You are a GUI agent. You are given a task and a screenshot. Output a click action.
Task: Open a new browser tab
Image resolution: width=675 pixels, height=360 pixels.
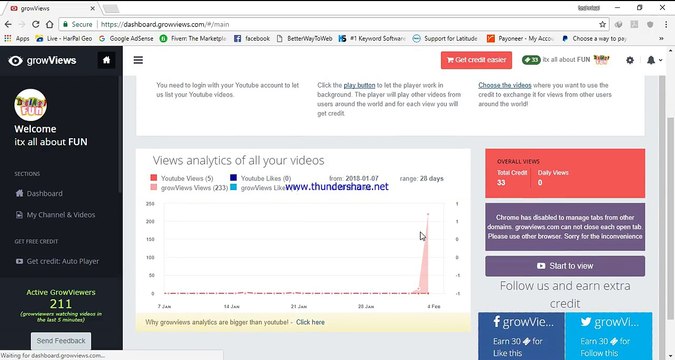110,8
